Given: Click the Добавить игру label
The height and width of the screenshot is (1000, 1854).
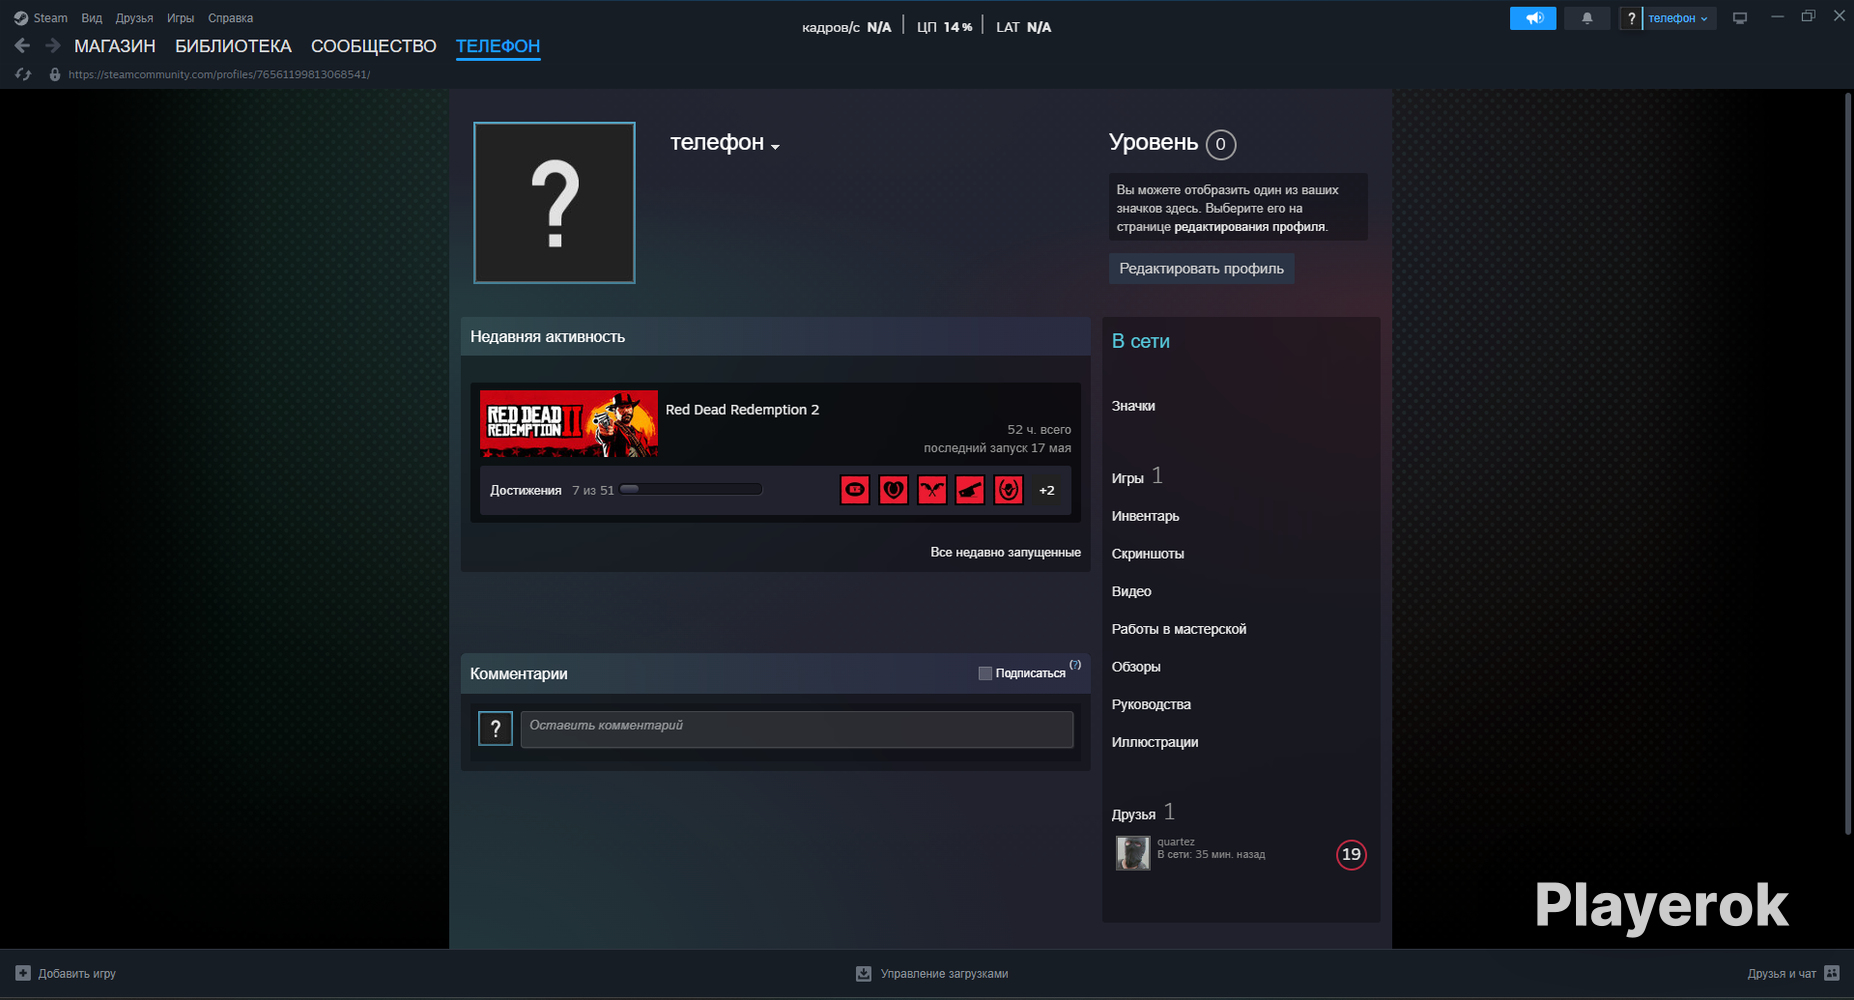Looking at the screenshot, I should 77,973.
